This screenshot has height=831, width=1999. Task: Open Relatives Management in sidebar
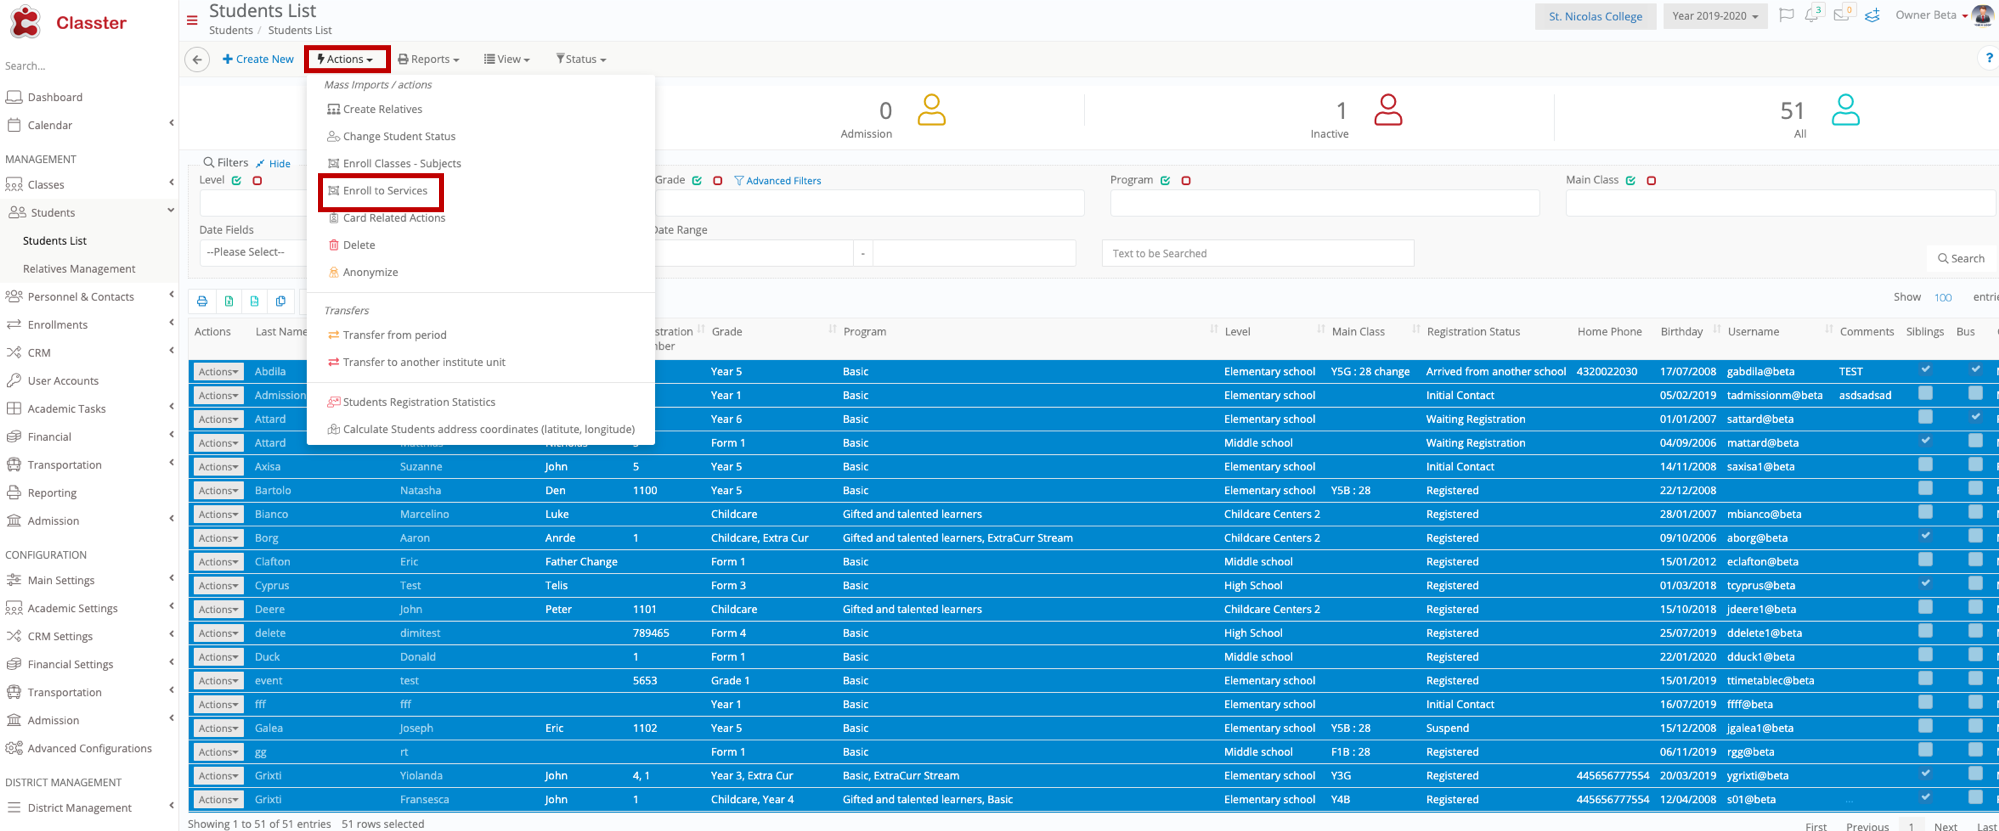(x=79, y=269)
